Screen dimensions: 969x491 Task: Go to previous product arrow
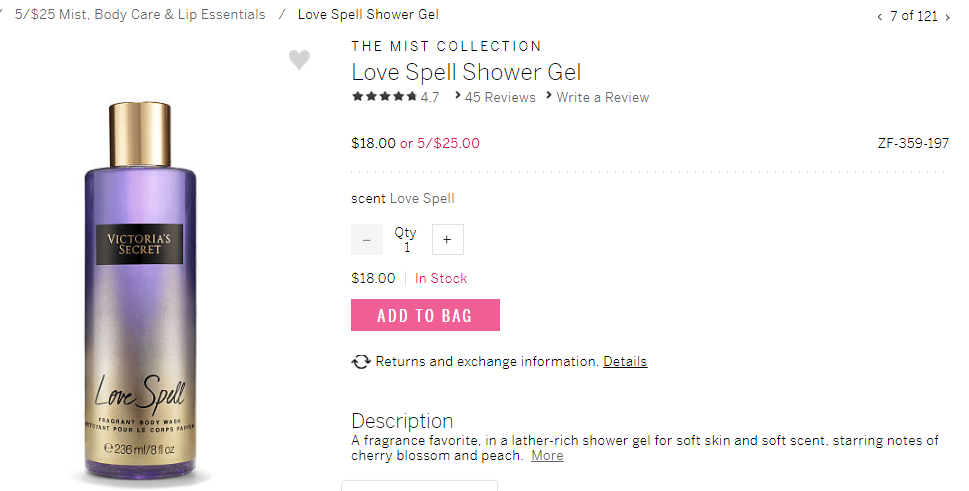[880, 17]
